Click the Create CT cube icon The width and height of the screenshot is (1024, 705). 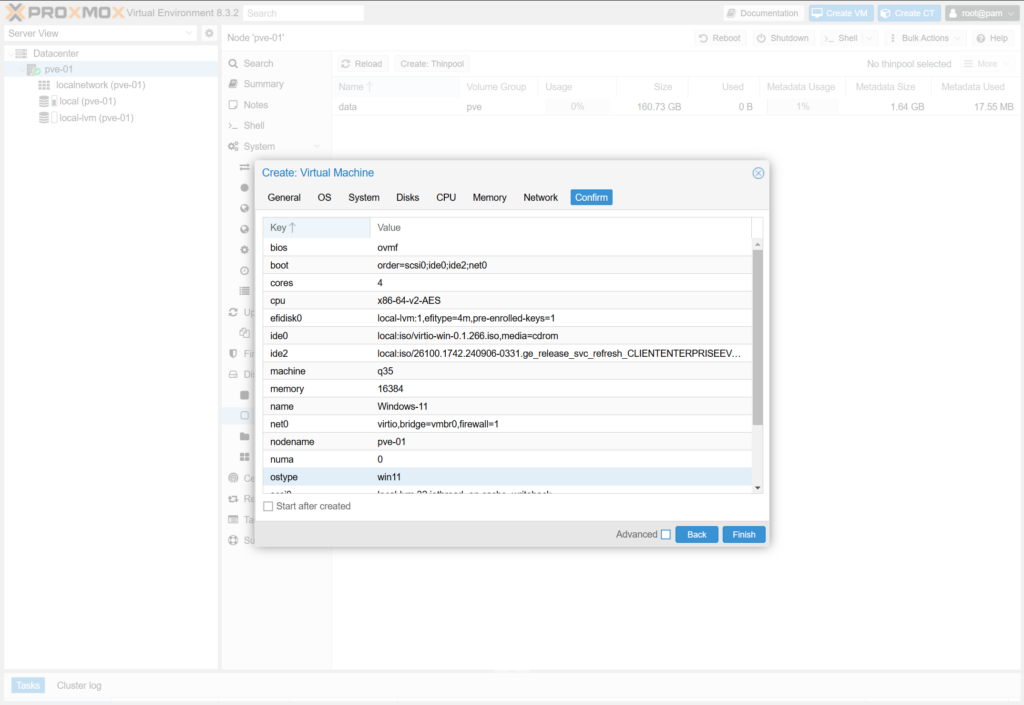pyautogui.click(x=886, y=13)
